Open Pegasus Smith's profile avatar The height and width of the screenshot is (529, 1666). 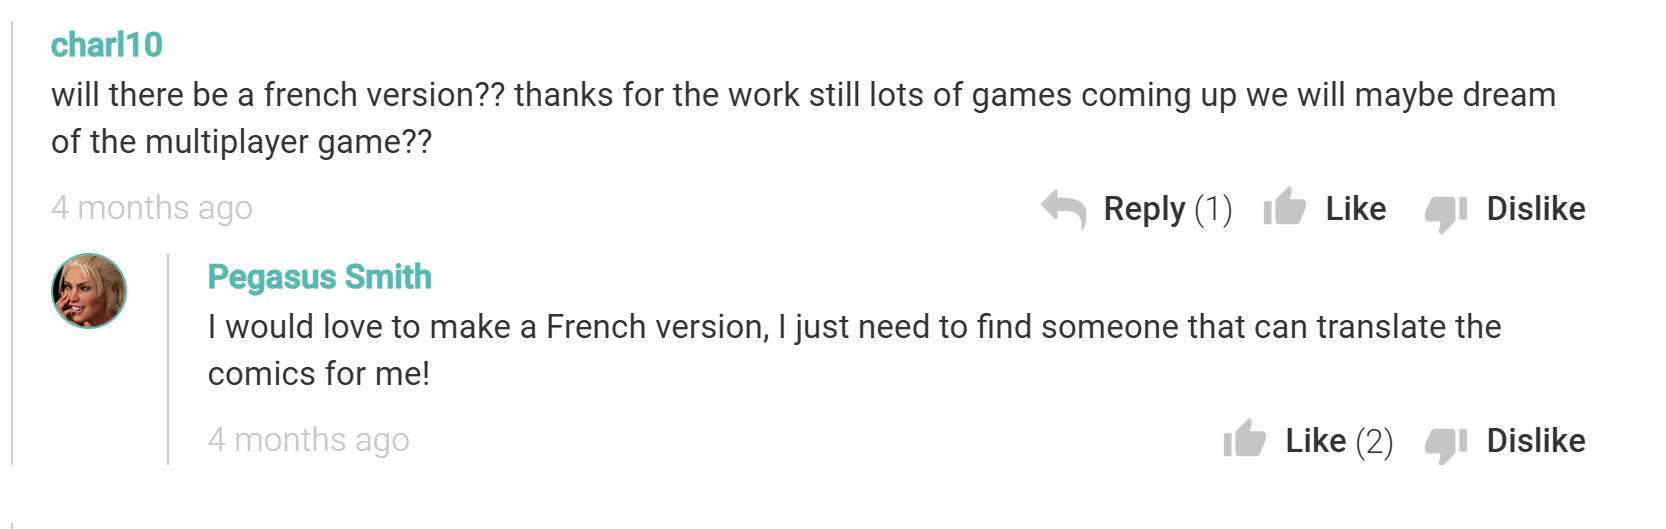point(89,291)
